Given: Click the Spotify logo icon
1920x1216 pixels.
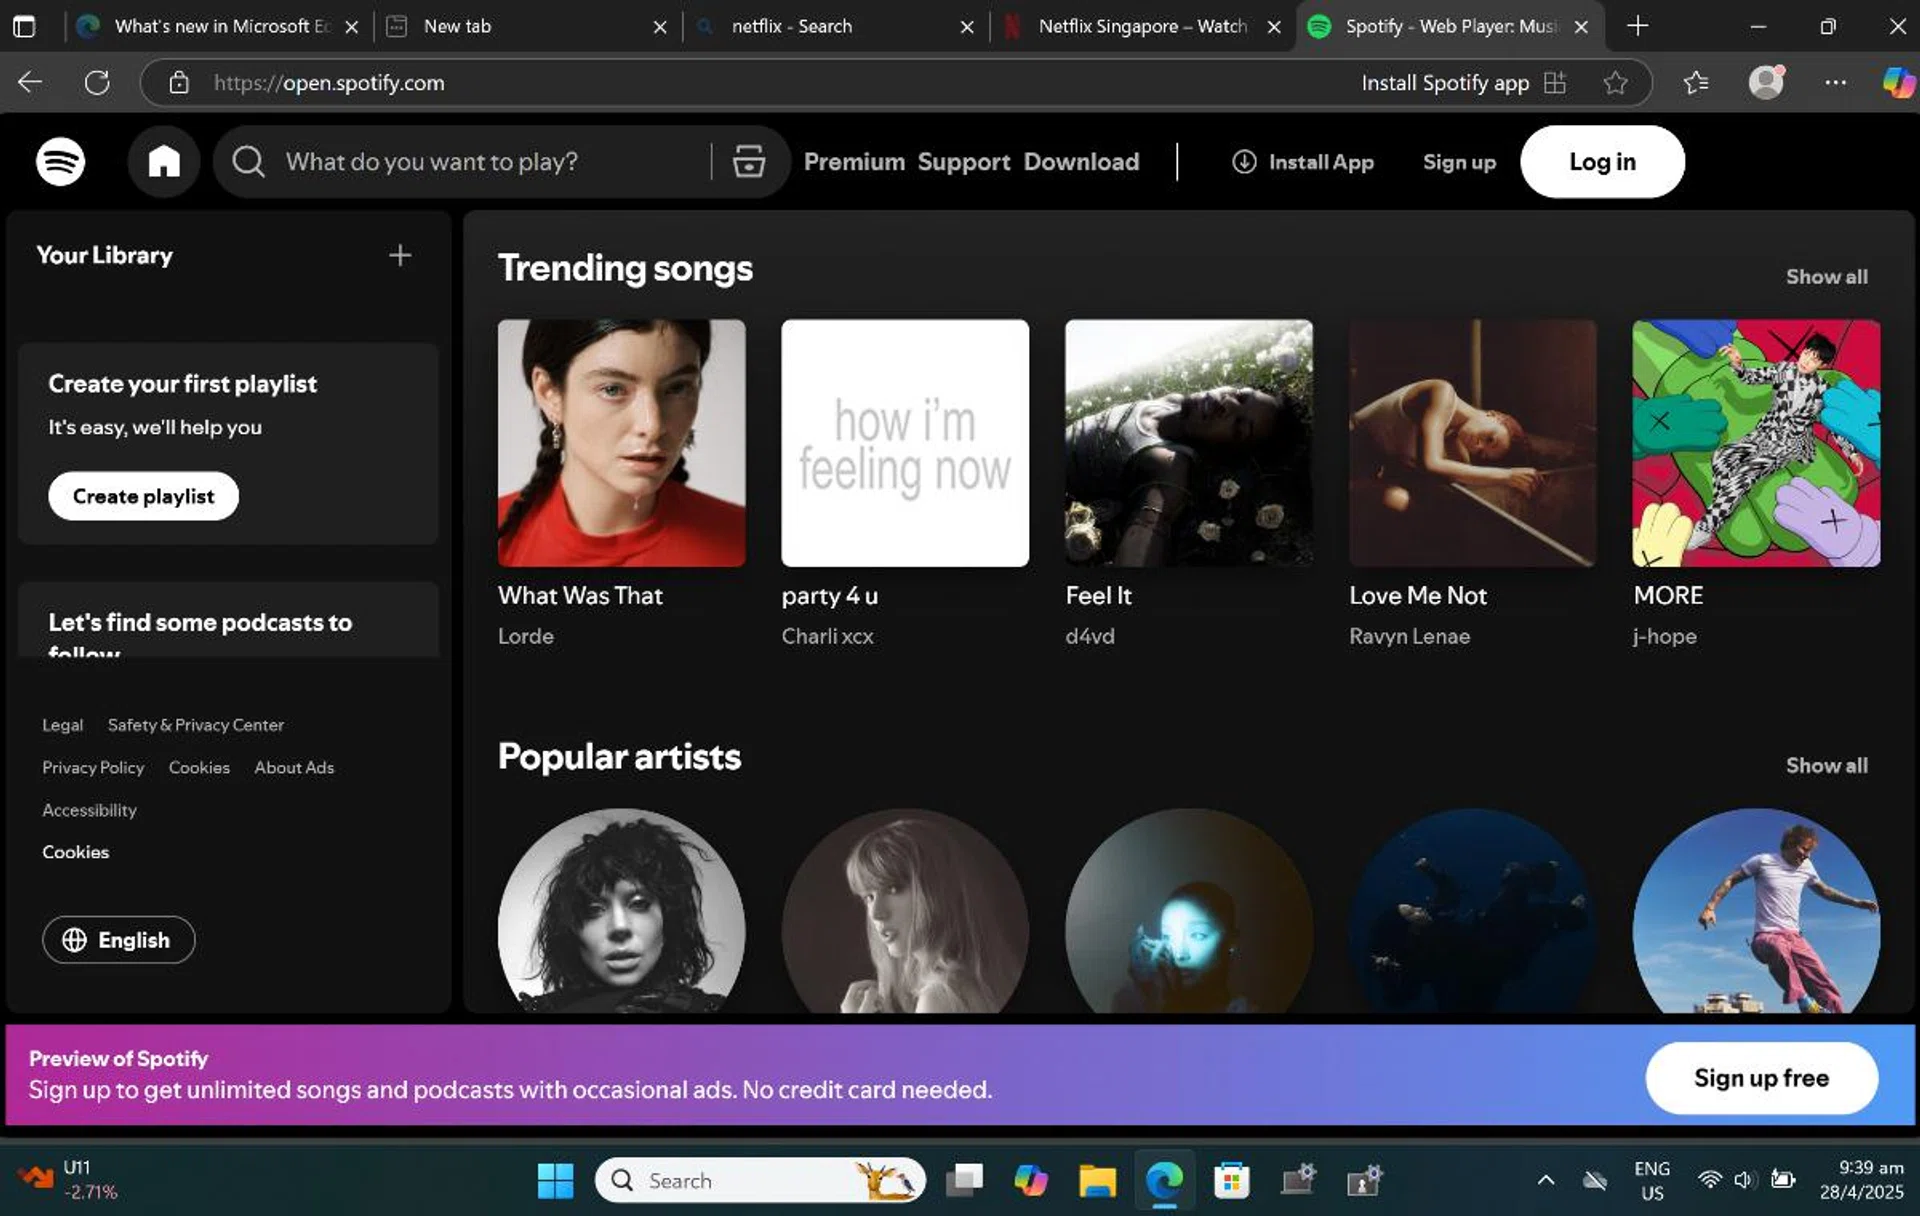Looking at the screenshot, I should pos(60,161).
